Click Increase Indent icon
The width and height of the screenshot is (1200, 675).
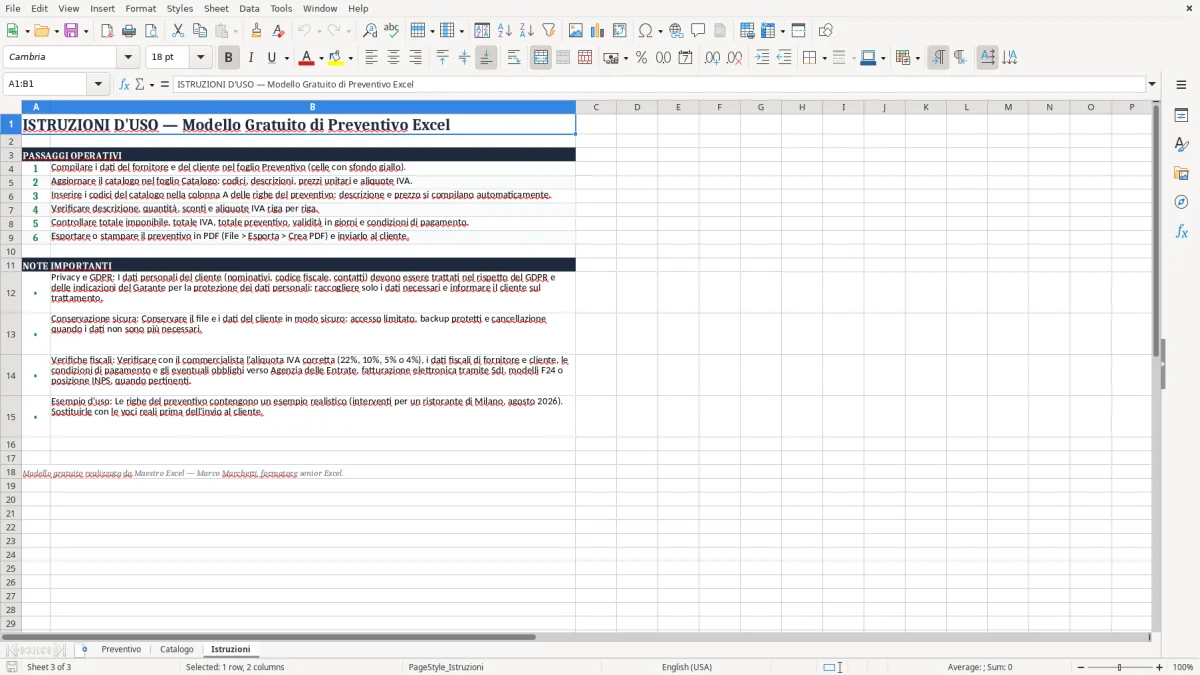[762, 58]
